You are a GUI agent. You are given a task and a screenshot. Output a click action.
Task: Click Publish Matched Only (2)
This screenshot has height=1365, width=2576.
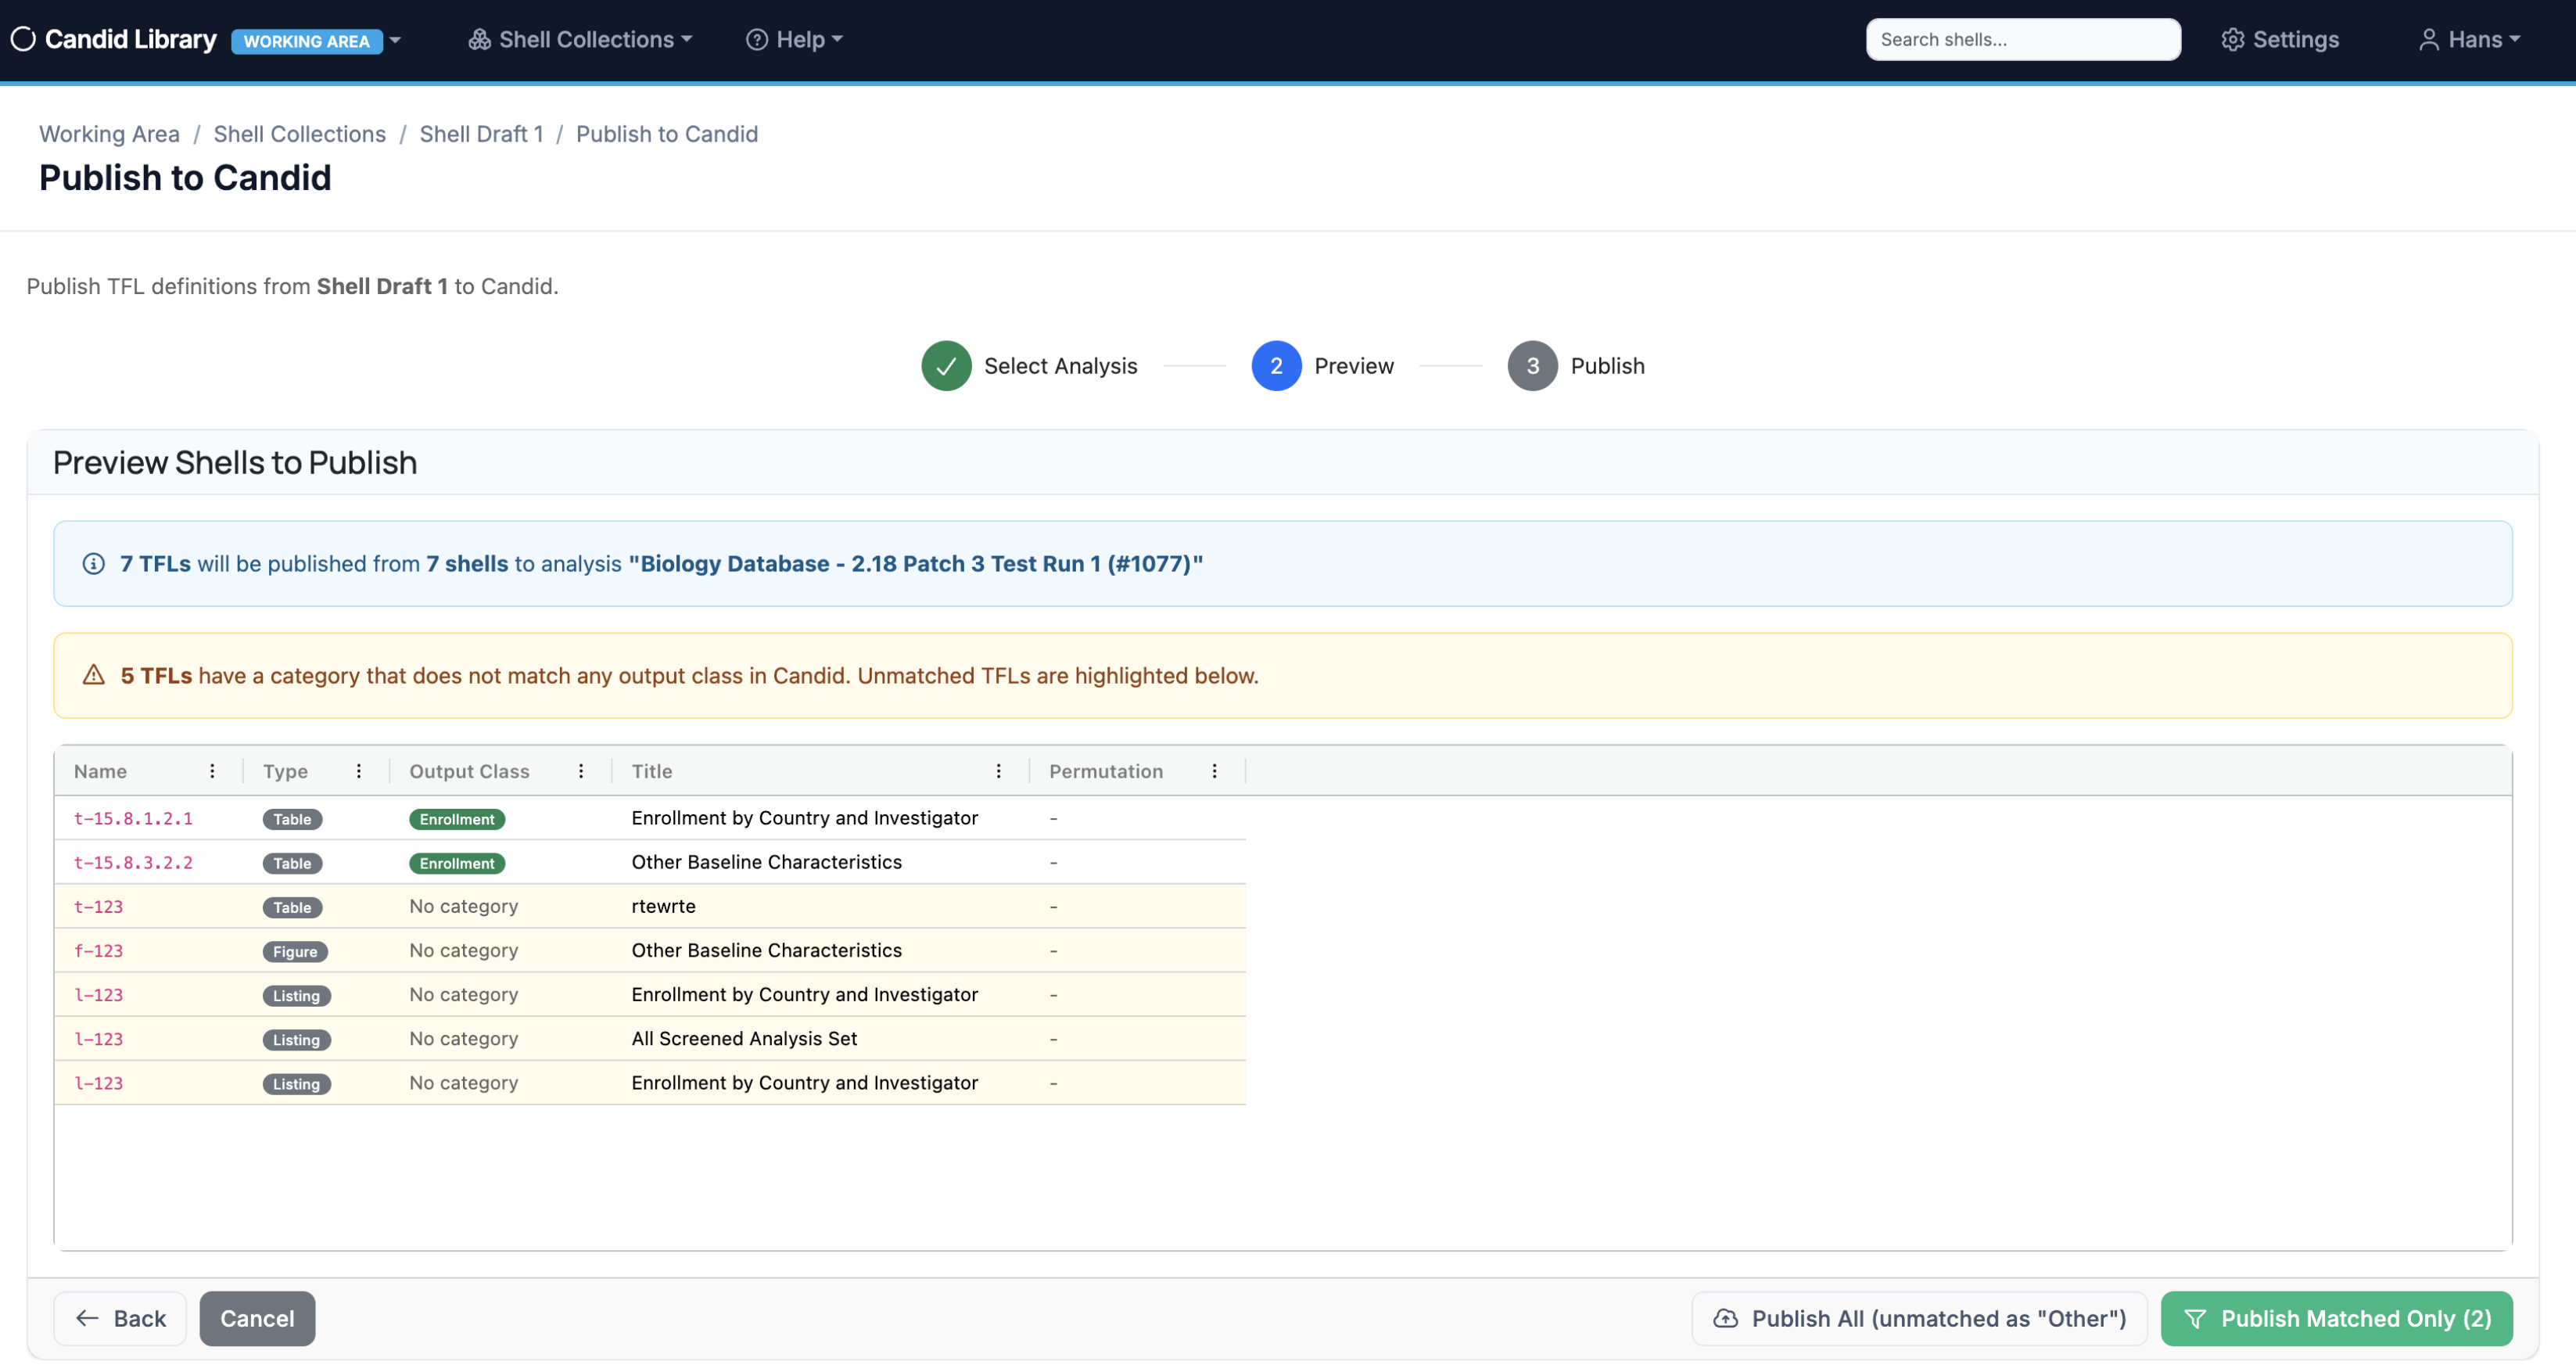[2336, 1318]
